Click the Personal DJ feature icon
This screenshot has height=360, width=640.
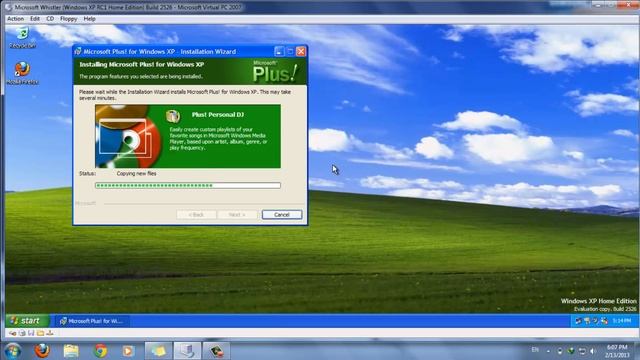(x=173, y=116)
